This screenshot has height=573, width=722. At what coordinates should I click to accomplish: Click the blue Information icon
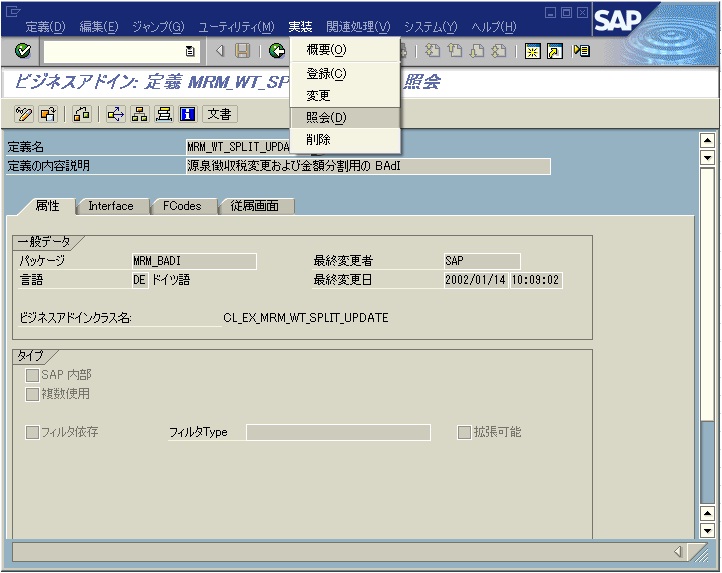coord(186,114)
